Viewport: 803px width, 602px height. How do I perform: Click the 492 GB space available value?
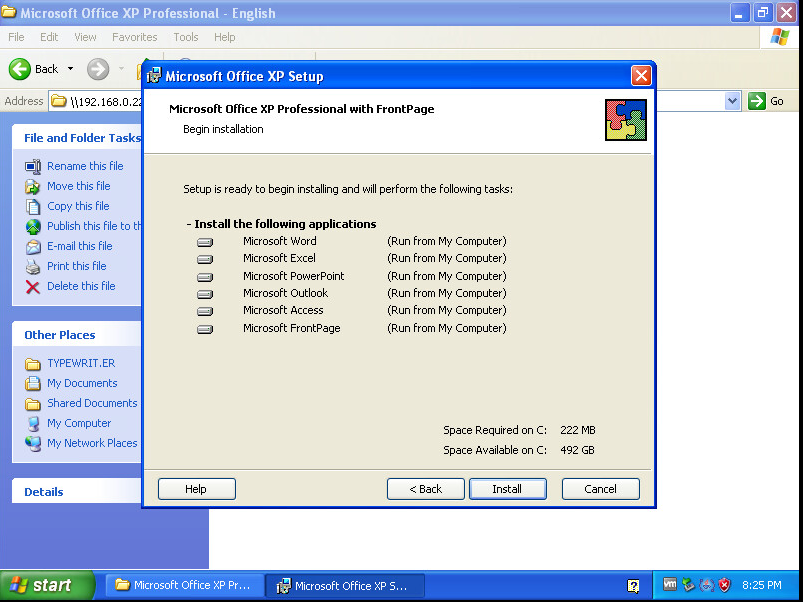click(x=577, y=450)
